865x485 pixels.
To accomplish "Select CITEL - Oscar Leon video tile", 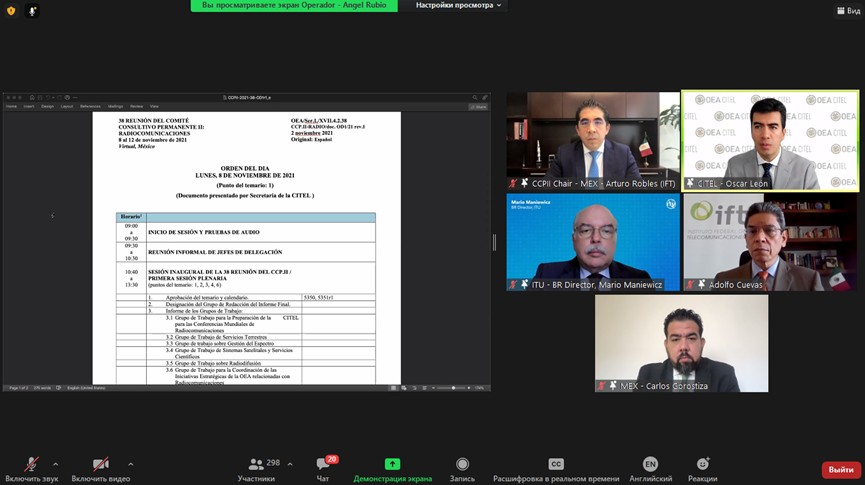I will pyautogui.click(x=770, y=141).
